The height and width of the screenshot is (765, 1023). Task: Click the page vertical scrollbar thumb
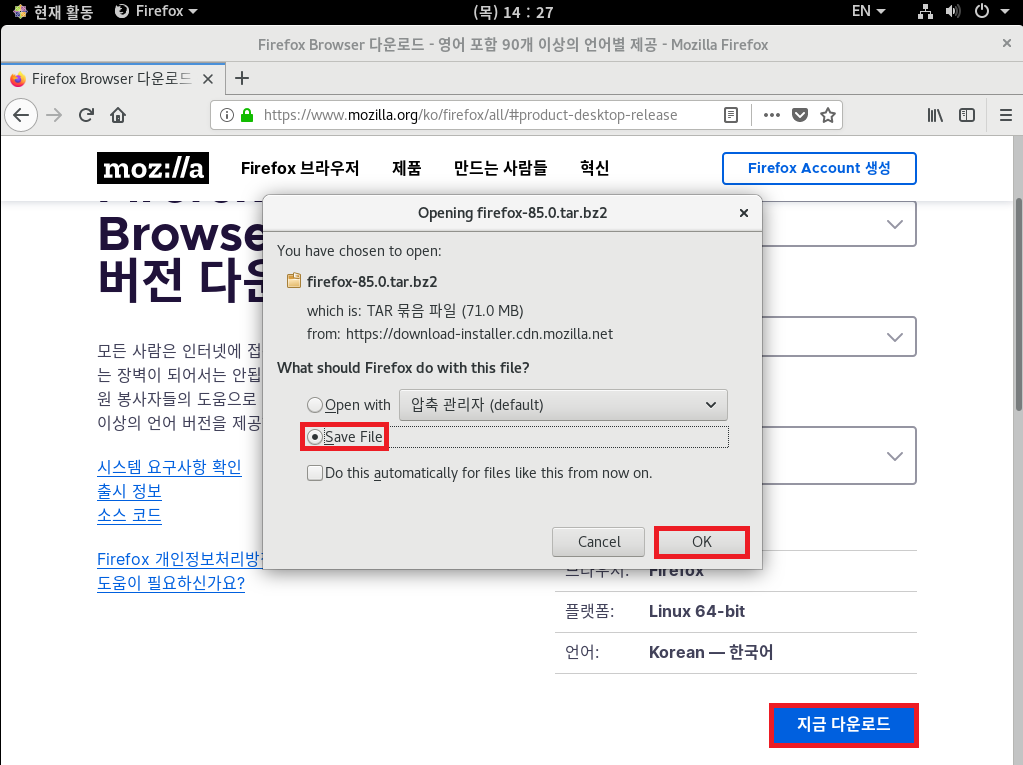click(1018, 305)
